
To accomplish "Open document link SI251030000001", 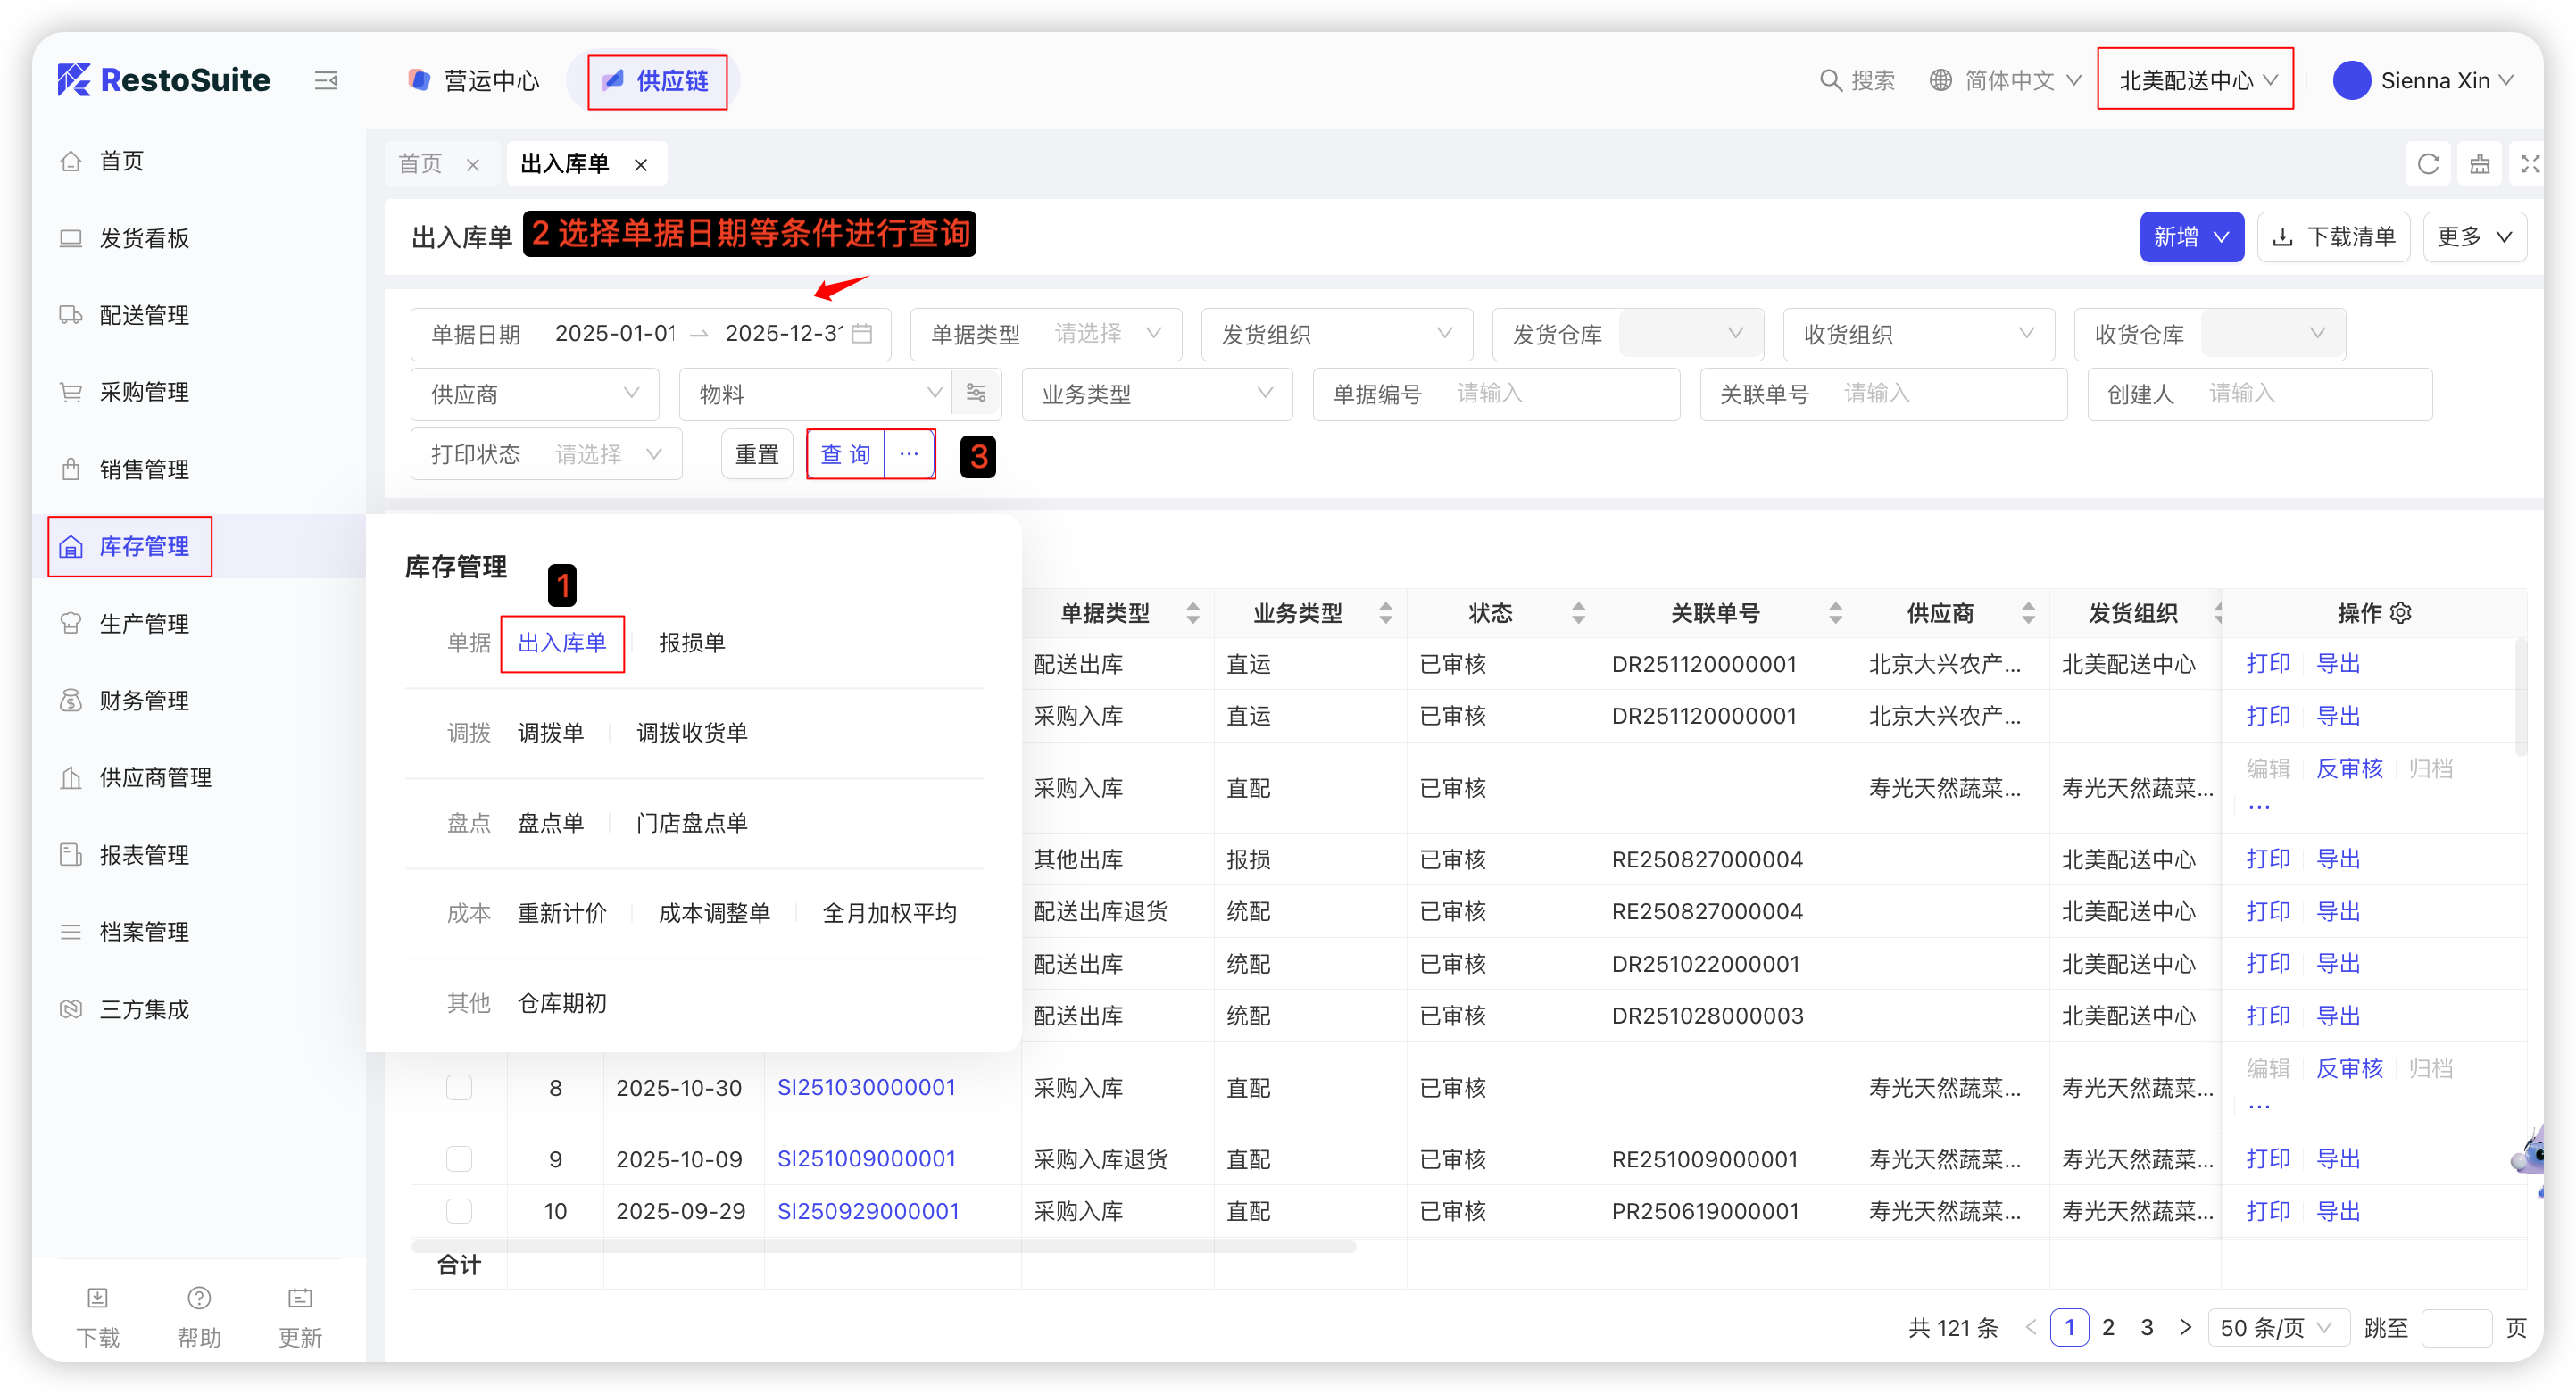I will [x=866, y=1087].
